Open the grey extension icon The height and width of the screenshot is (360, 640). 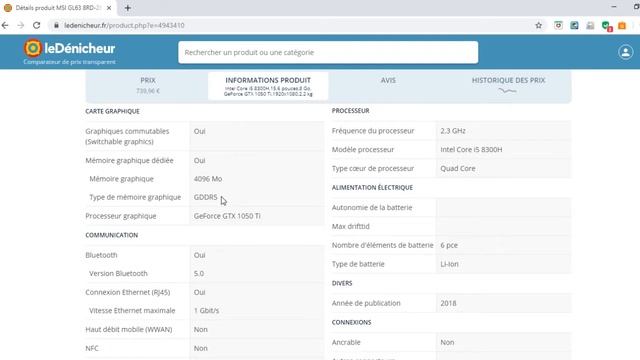(x=590, y=26)
